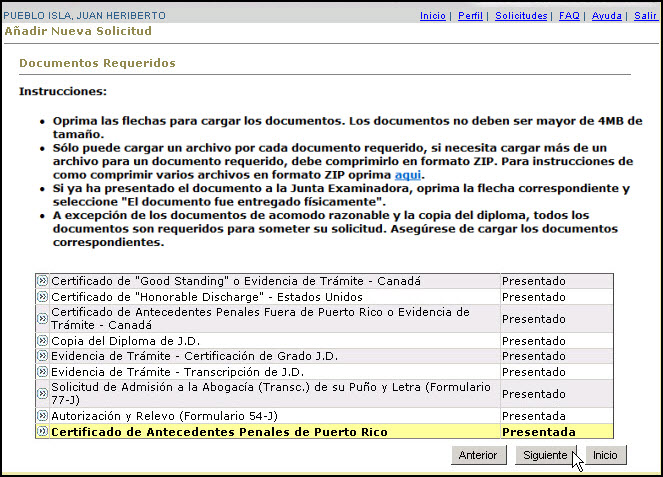Click arrow icon beside Honorable Discharge certificate
This screenshot has width=663, height=477.
click(x=42, y=297)
